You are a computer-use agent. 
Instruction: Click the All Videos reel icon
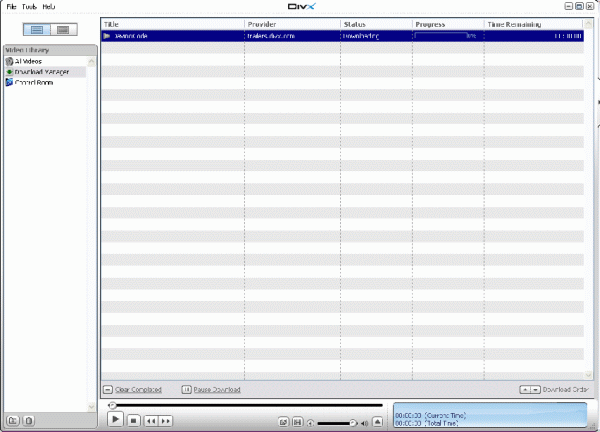click(9, 61)
